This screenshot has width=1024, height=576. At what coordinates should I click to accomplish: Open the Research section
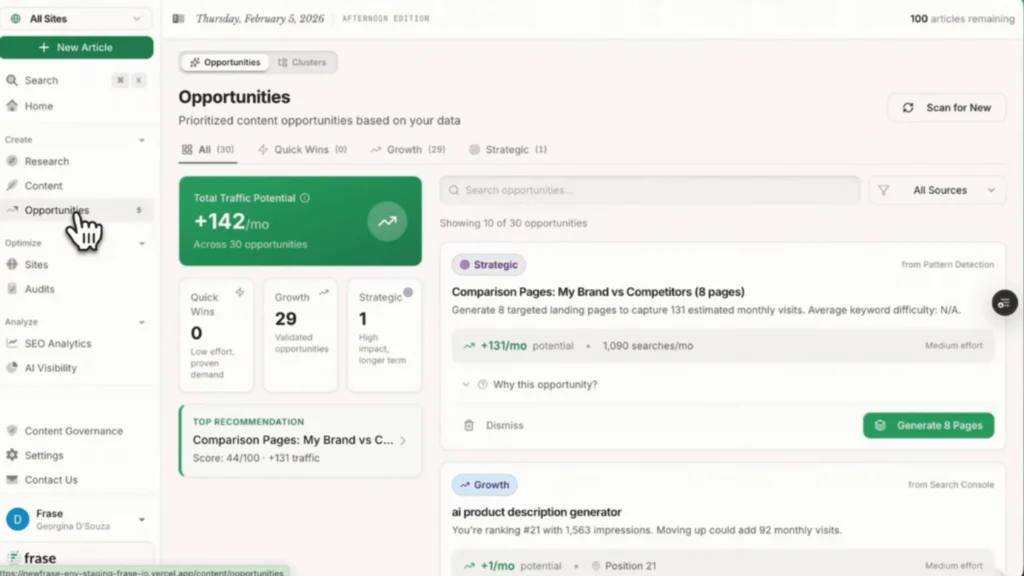coord(47,161)
